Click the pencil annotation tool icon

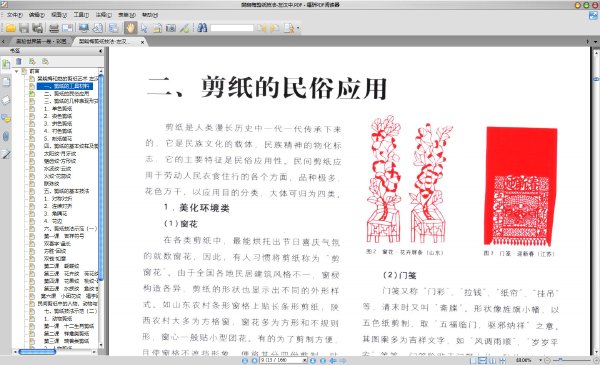point(184,28)
